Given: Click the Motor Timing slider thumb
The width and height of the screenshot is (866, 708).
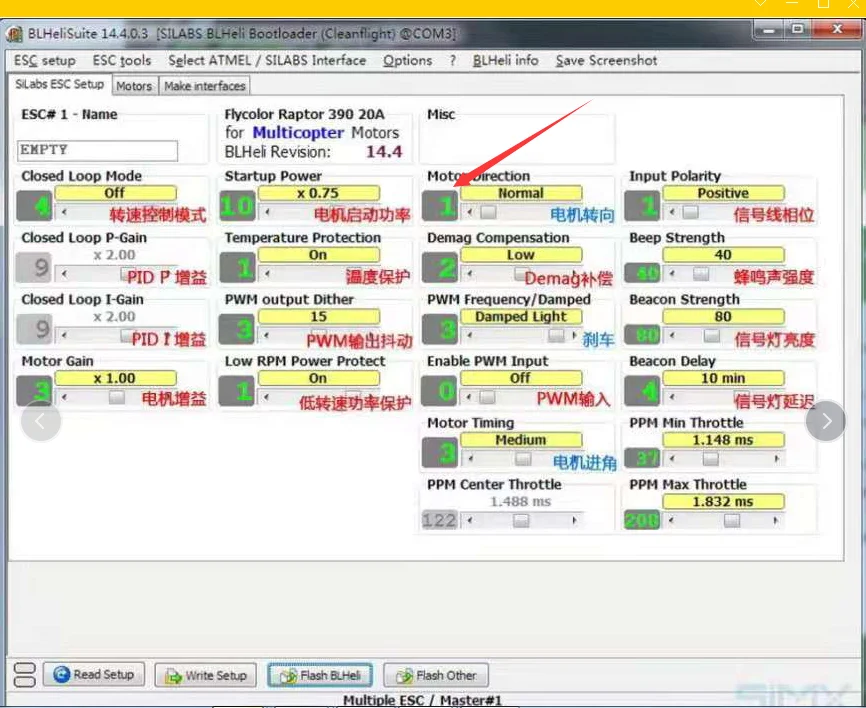Looking at the screenshot, I should pos(523,459).
